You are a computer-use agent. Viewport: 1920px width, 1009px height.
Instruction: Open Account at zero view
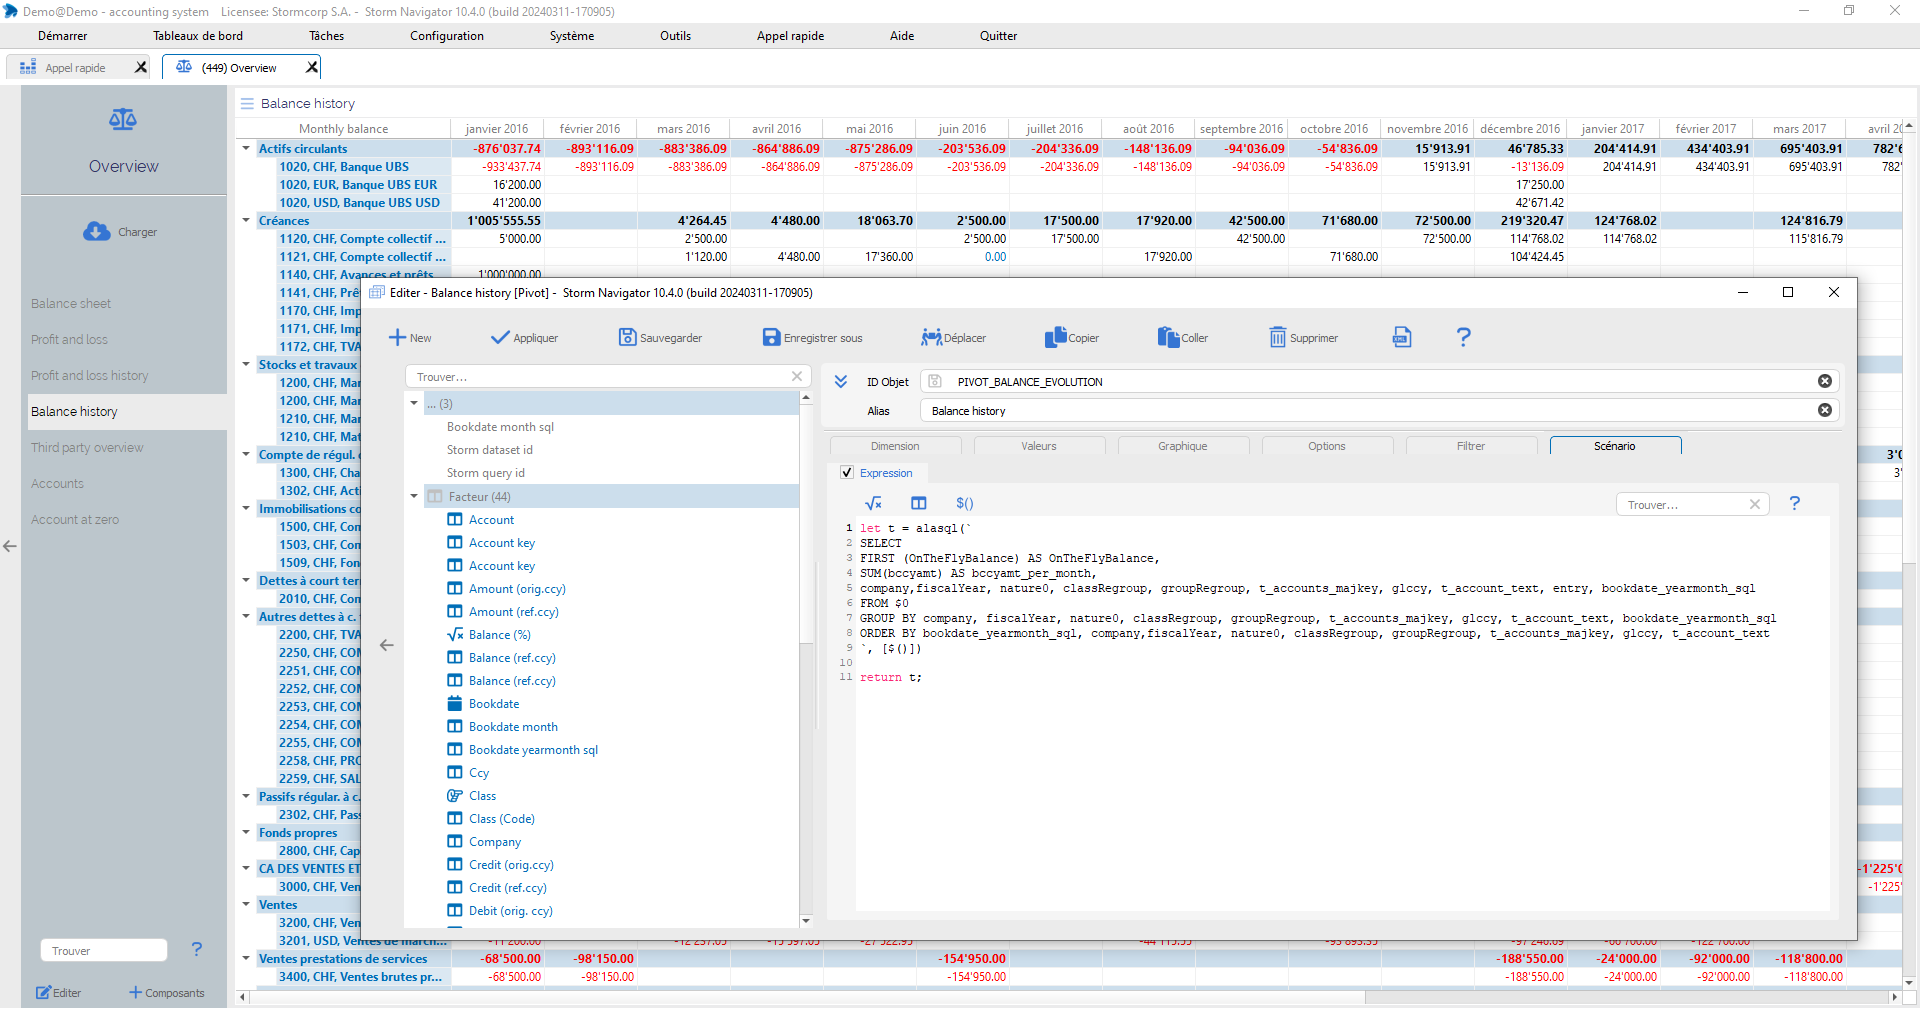click(75, 519)
